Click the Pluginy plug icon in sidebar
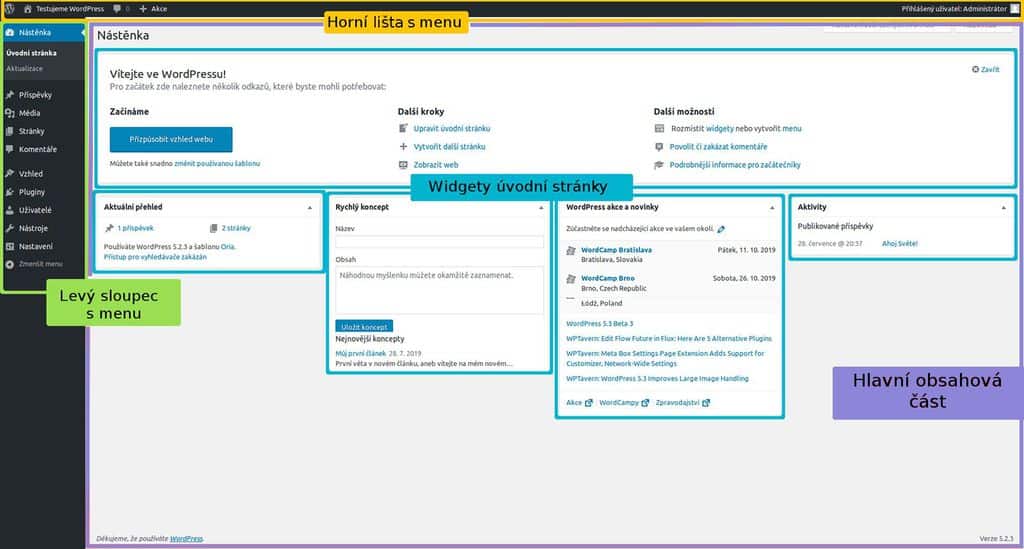Image resolution: width=1024 pixels, height=549 pixels. coord(10,192)
